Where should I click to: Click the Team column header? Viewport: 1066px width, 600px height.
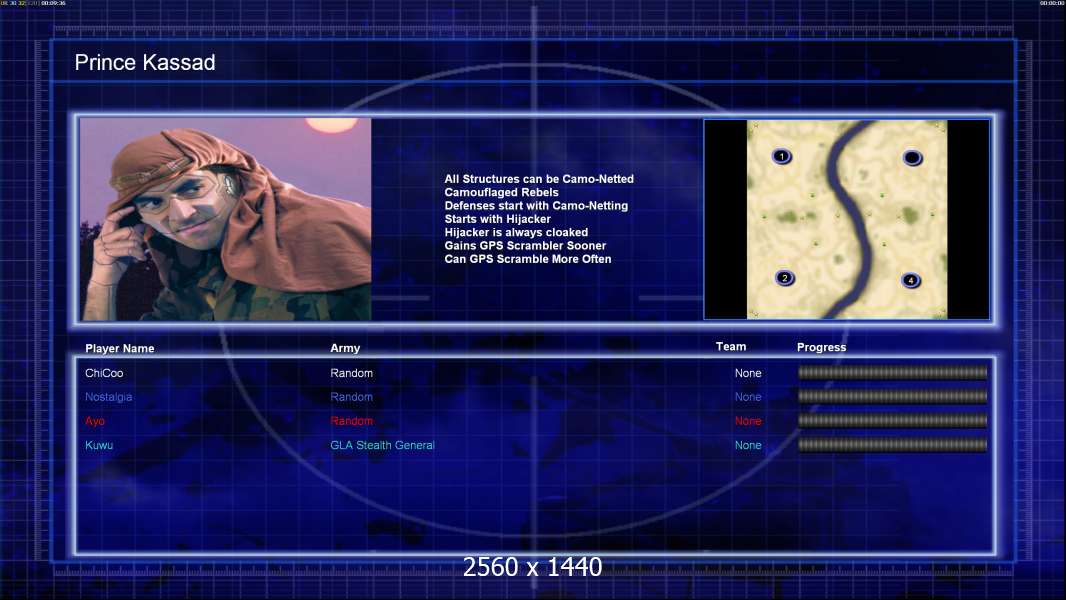731,347
